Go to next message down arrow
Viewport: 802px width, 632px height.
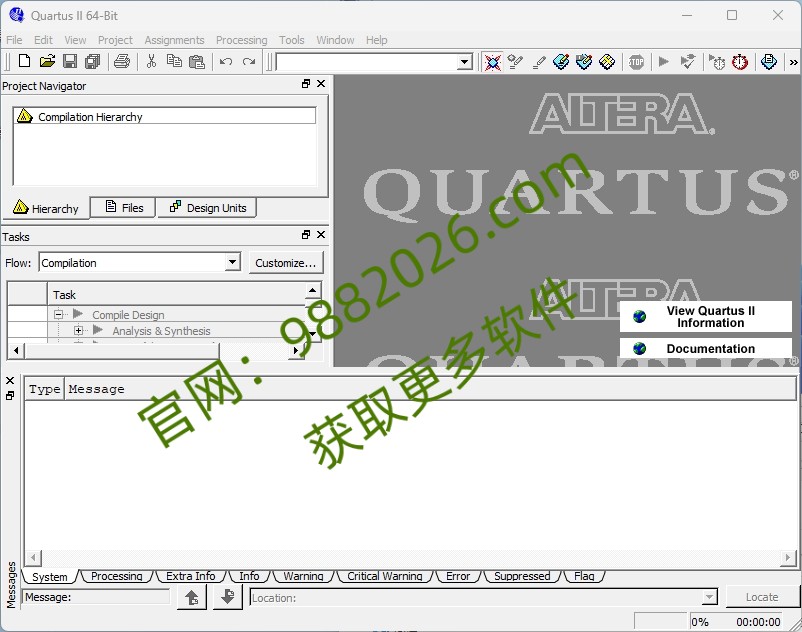(228, 597)
